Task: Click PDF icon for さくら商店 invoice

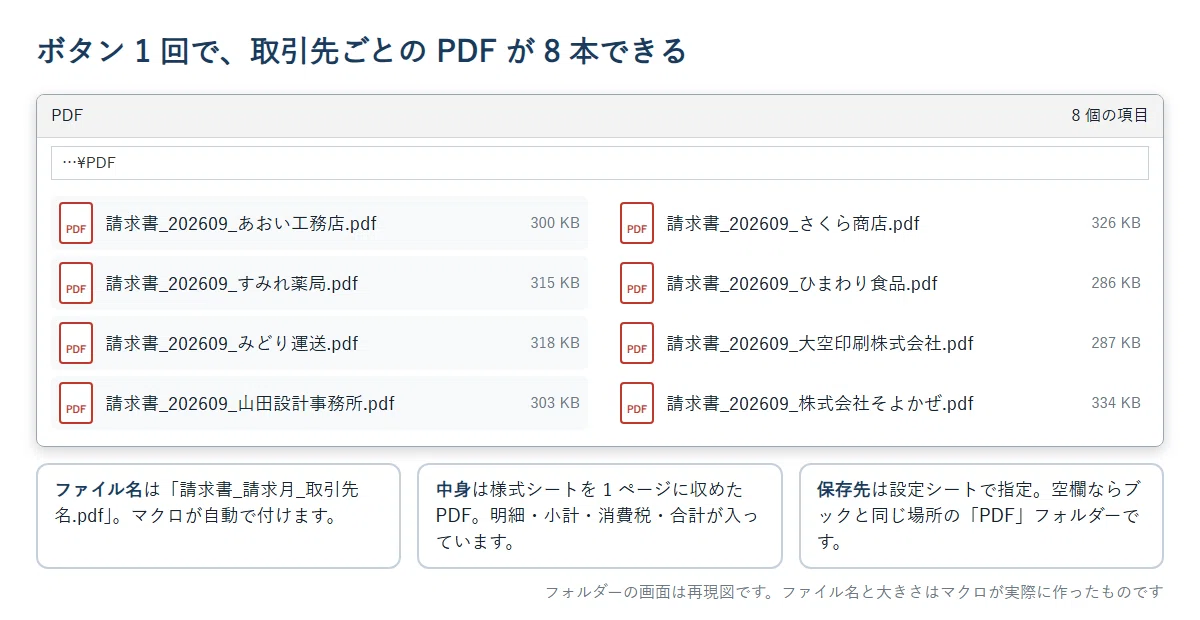Action: pyautogui.click(x=637, y=223)
